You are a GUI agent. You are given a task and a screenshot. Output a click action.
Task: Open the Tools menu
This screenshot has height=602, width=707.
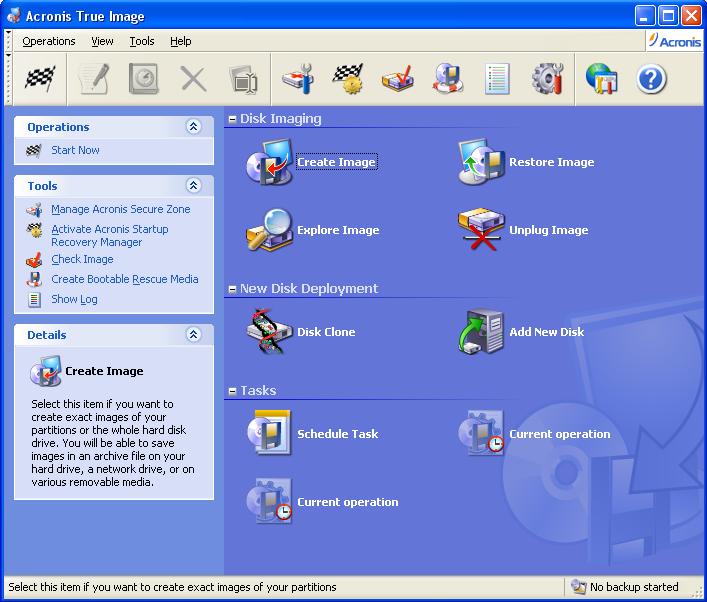[142, 41]
